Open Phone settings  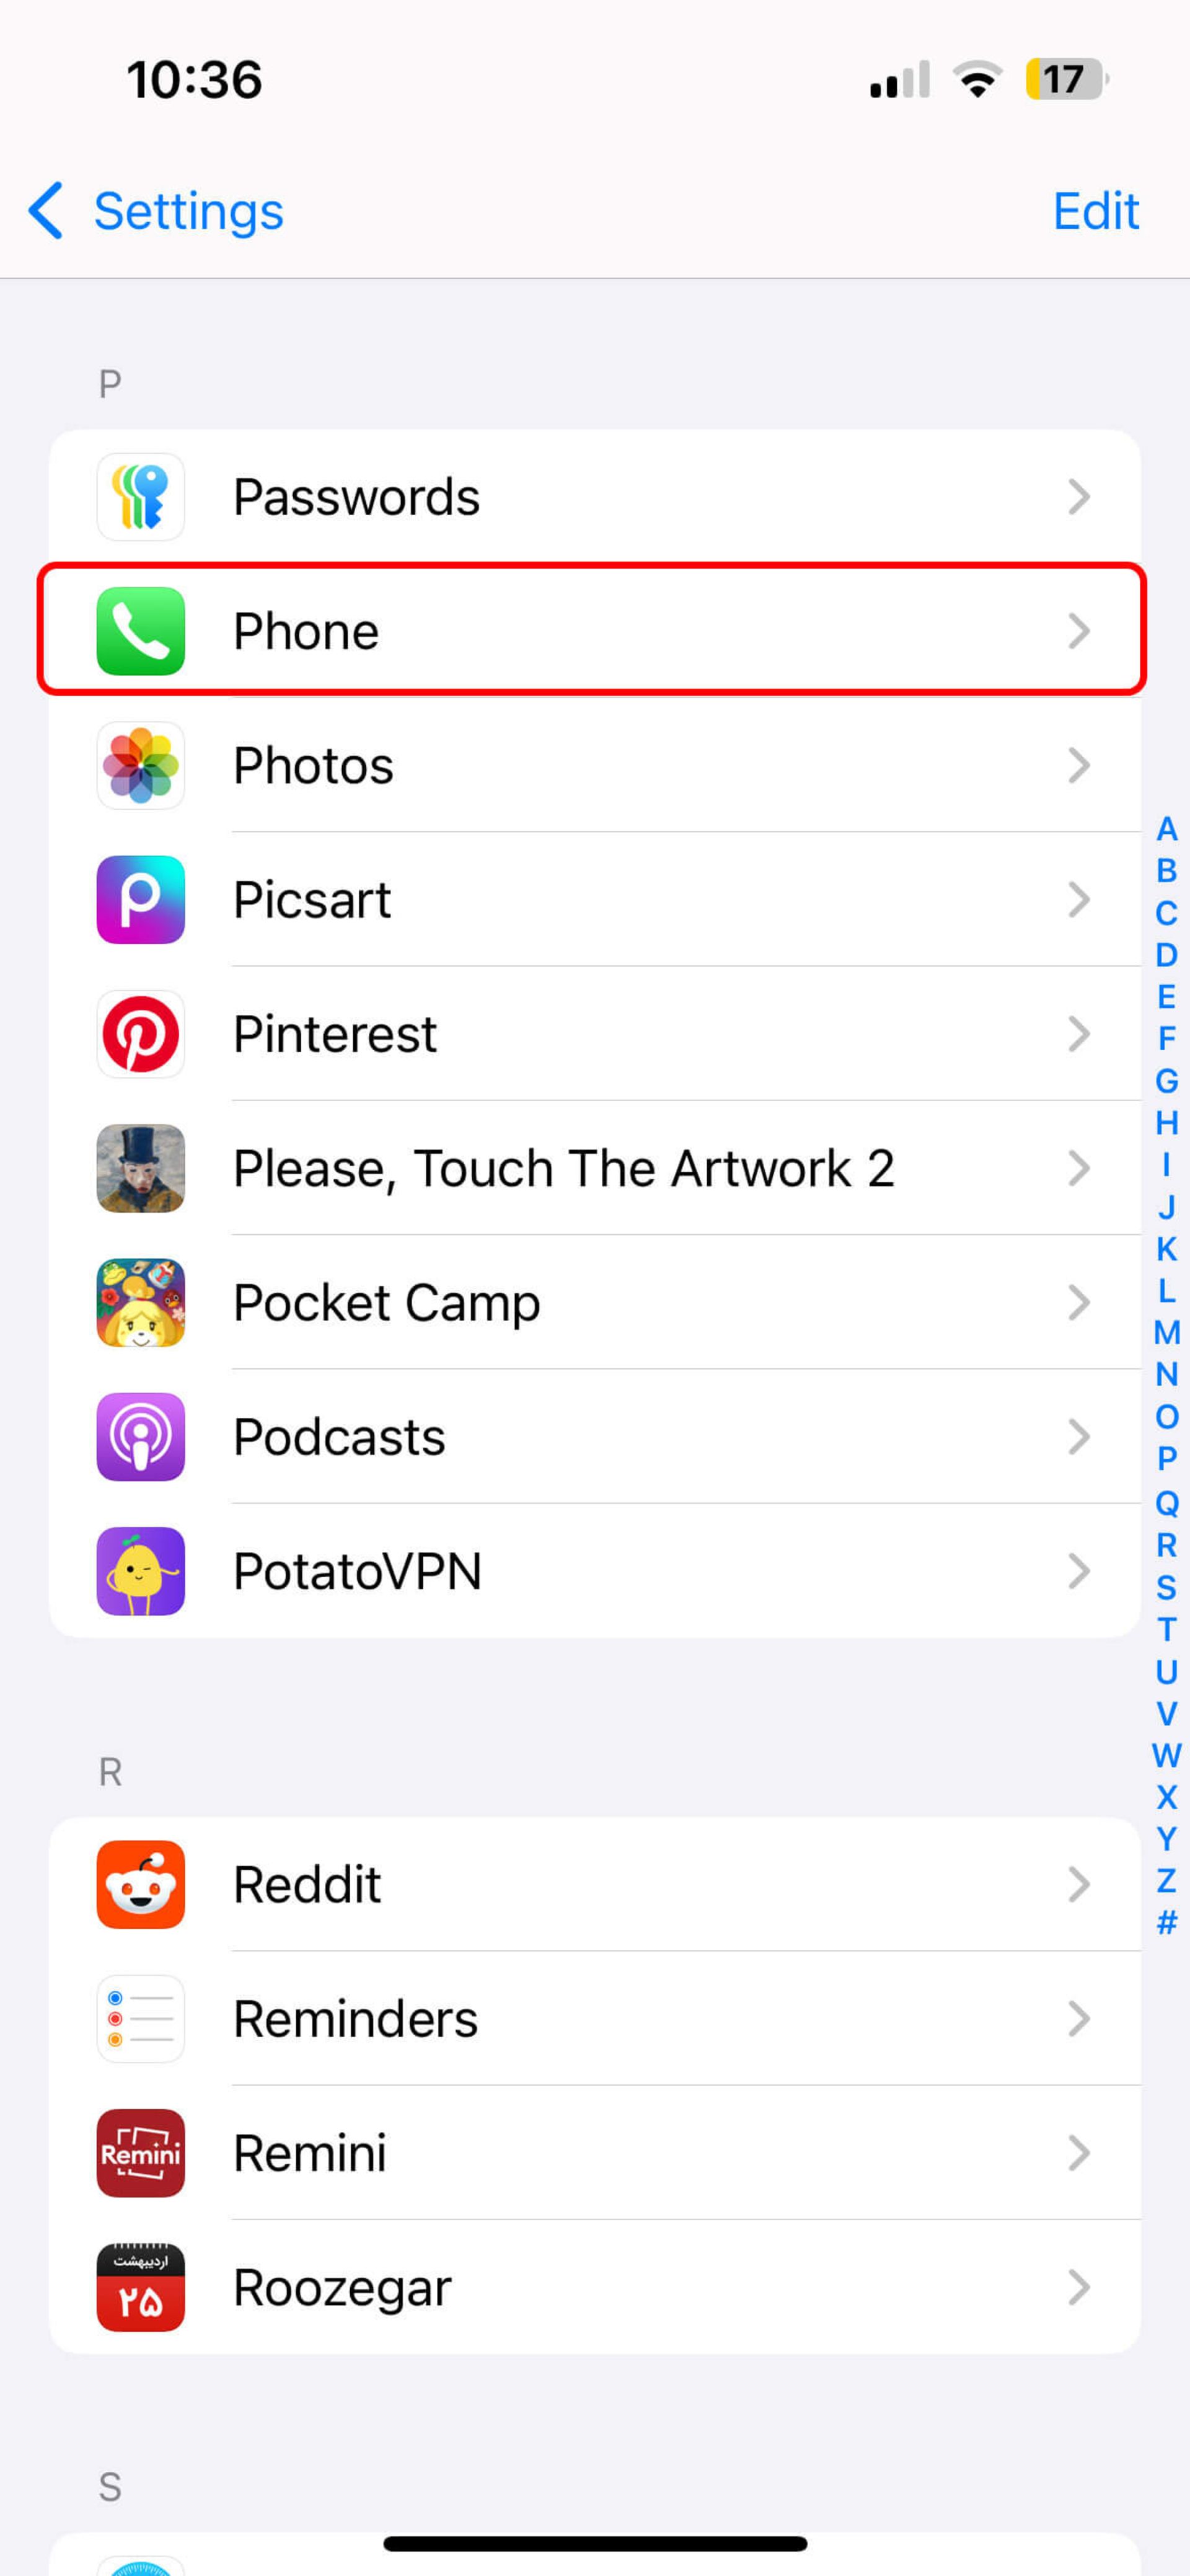click(594, 629)
